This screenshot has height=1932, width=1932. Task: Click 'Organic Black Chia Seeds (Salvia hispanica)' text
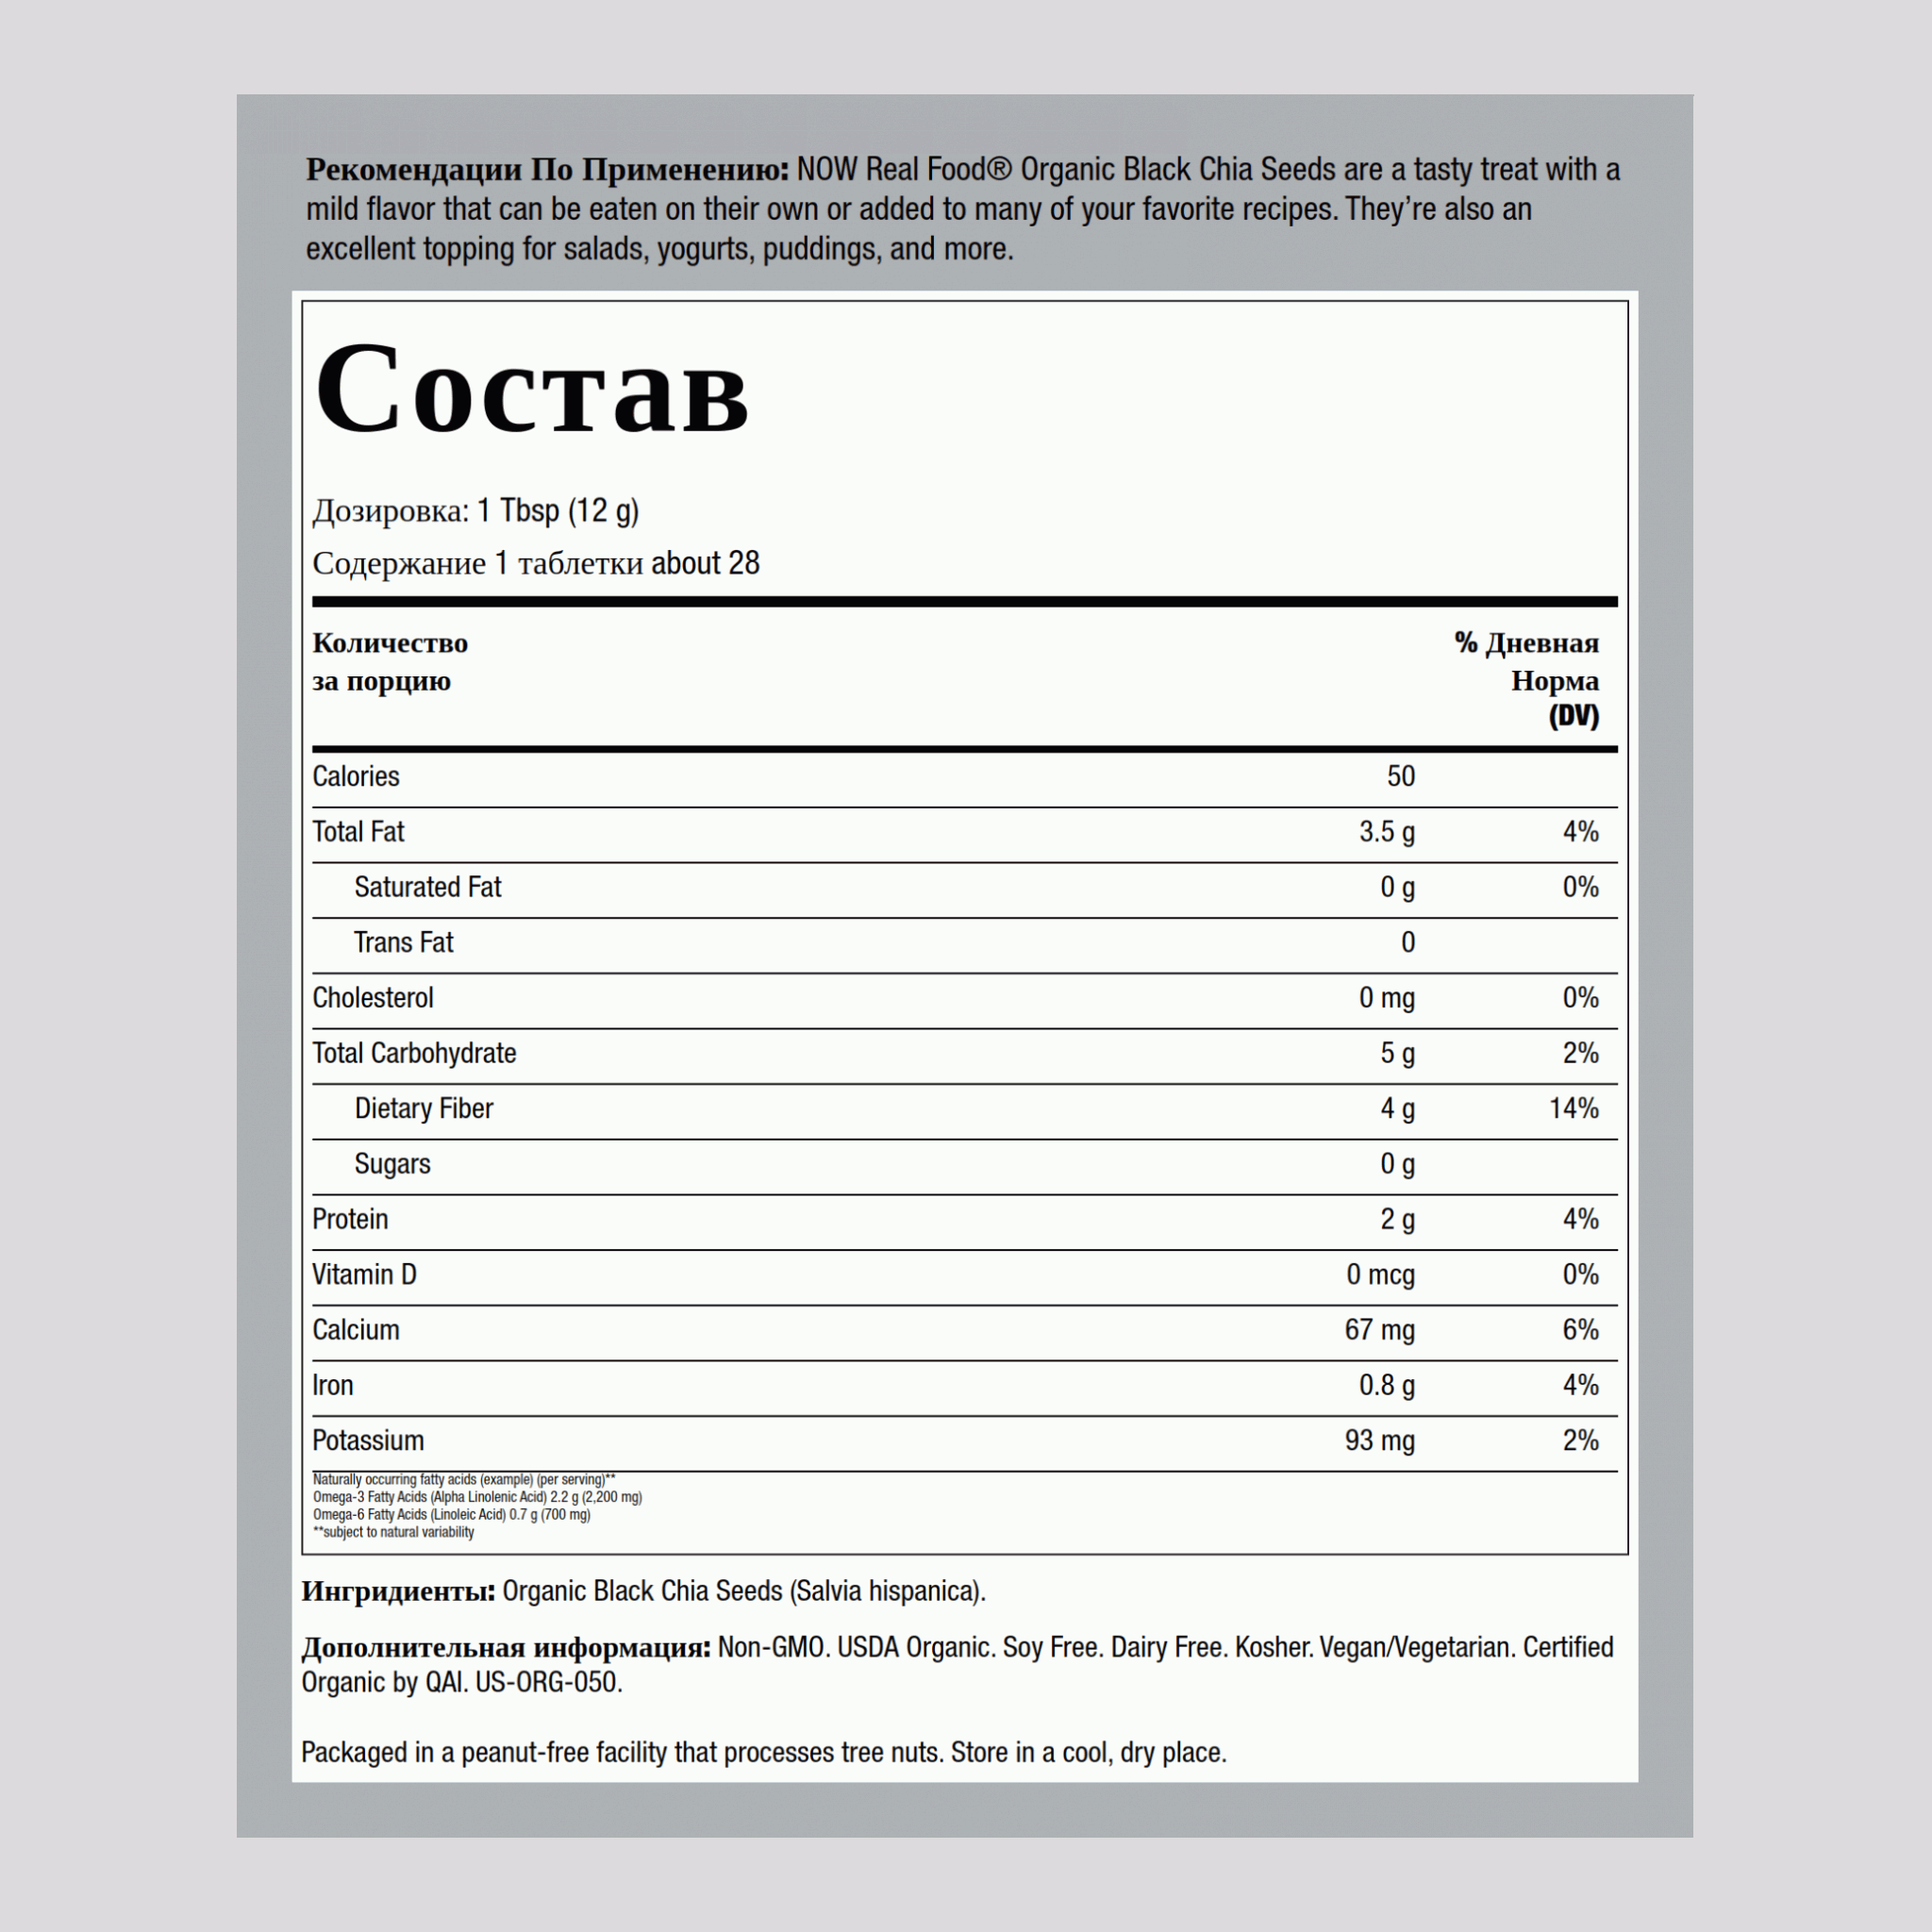tap(744, 1591)
